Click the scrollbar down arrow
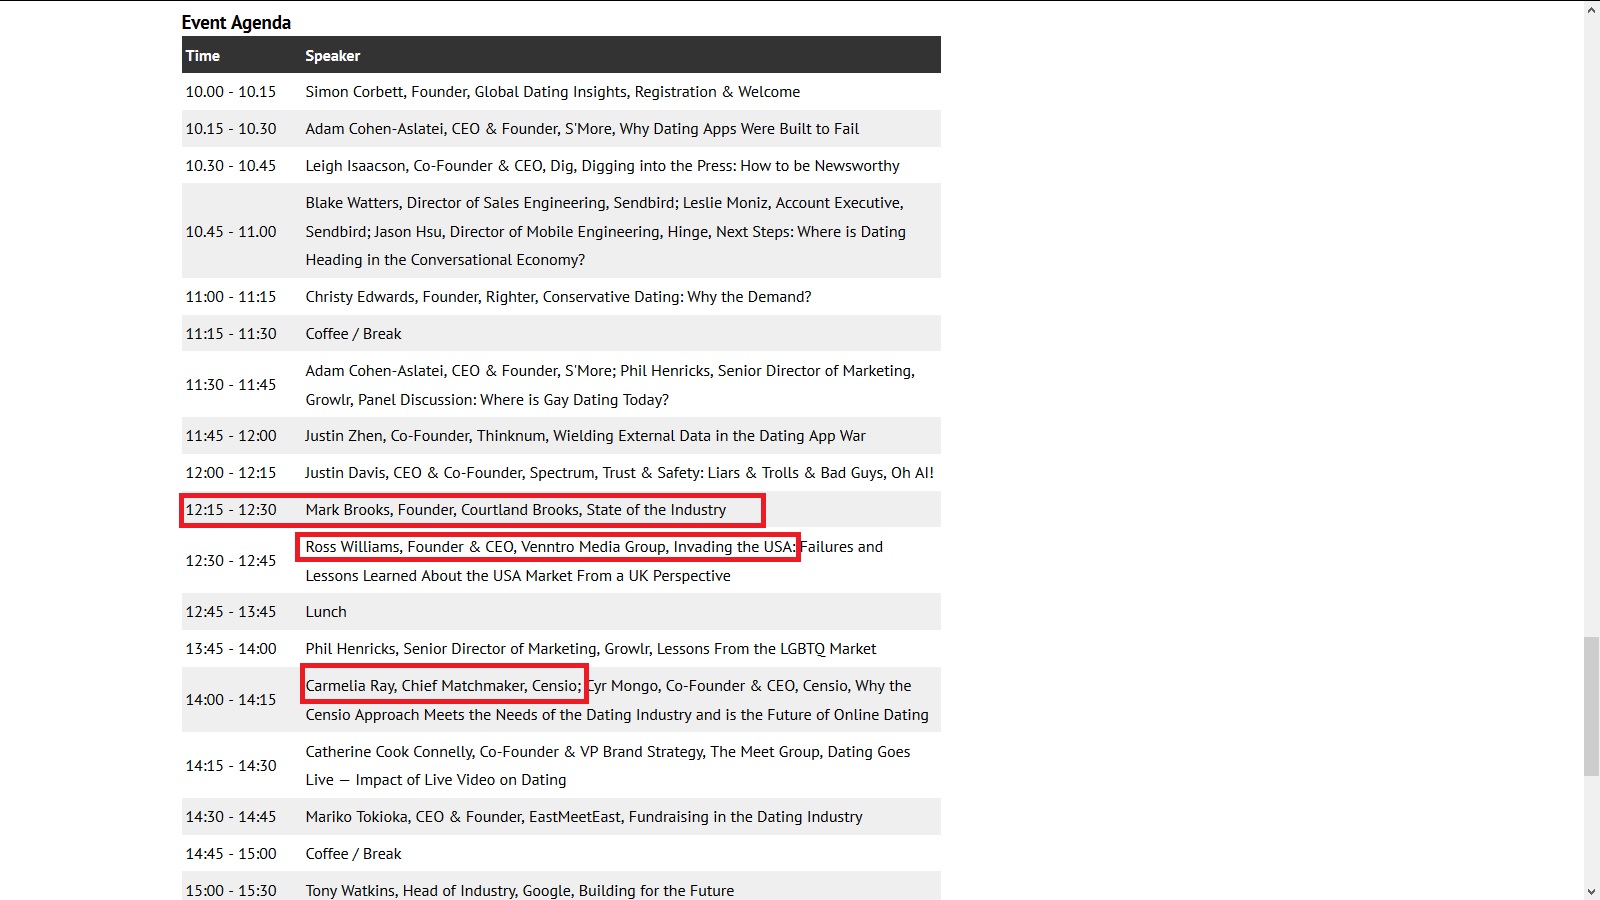 tap(1591, 891)
